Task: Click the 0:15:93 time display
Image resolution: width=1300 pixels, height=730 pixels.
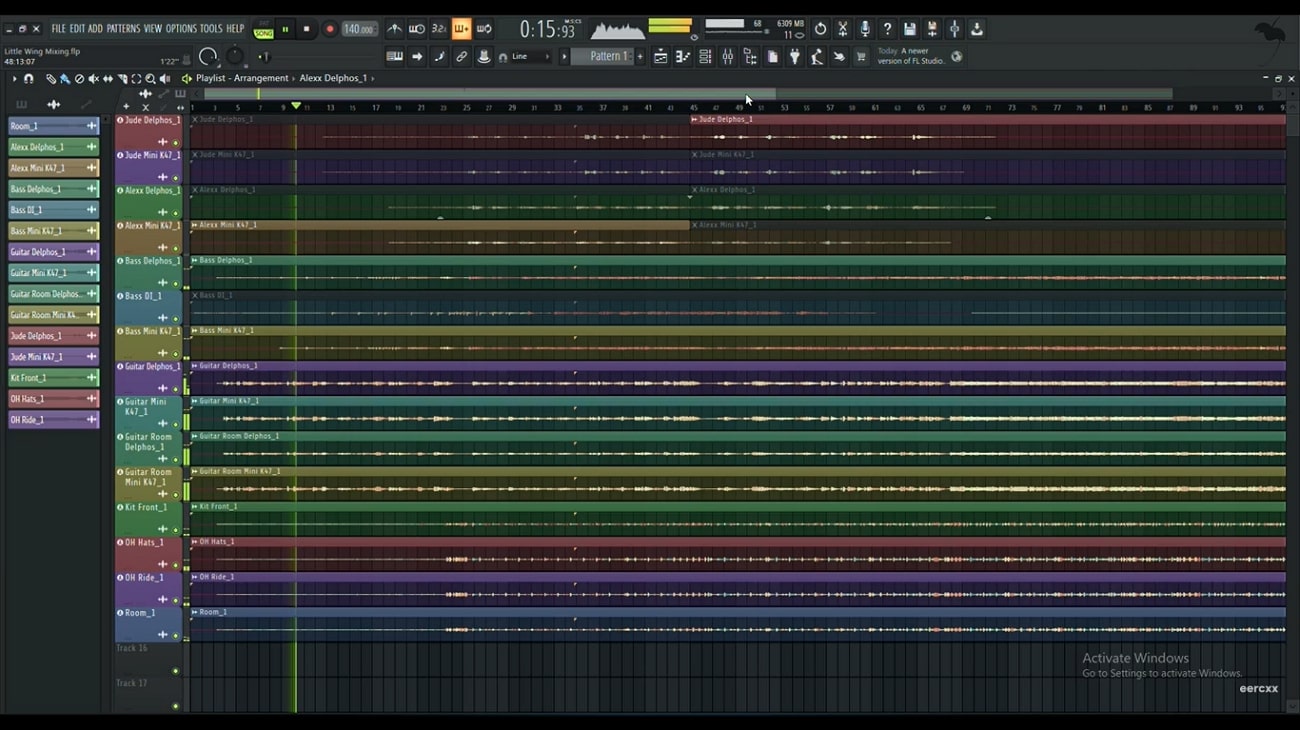Action: (x=549, y=30)
